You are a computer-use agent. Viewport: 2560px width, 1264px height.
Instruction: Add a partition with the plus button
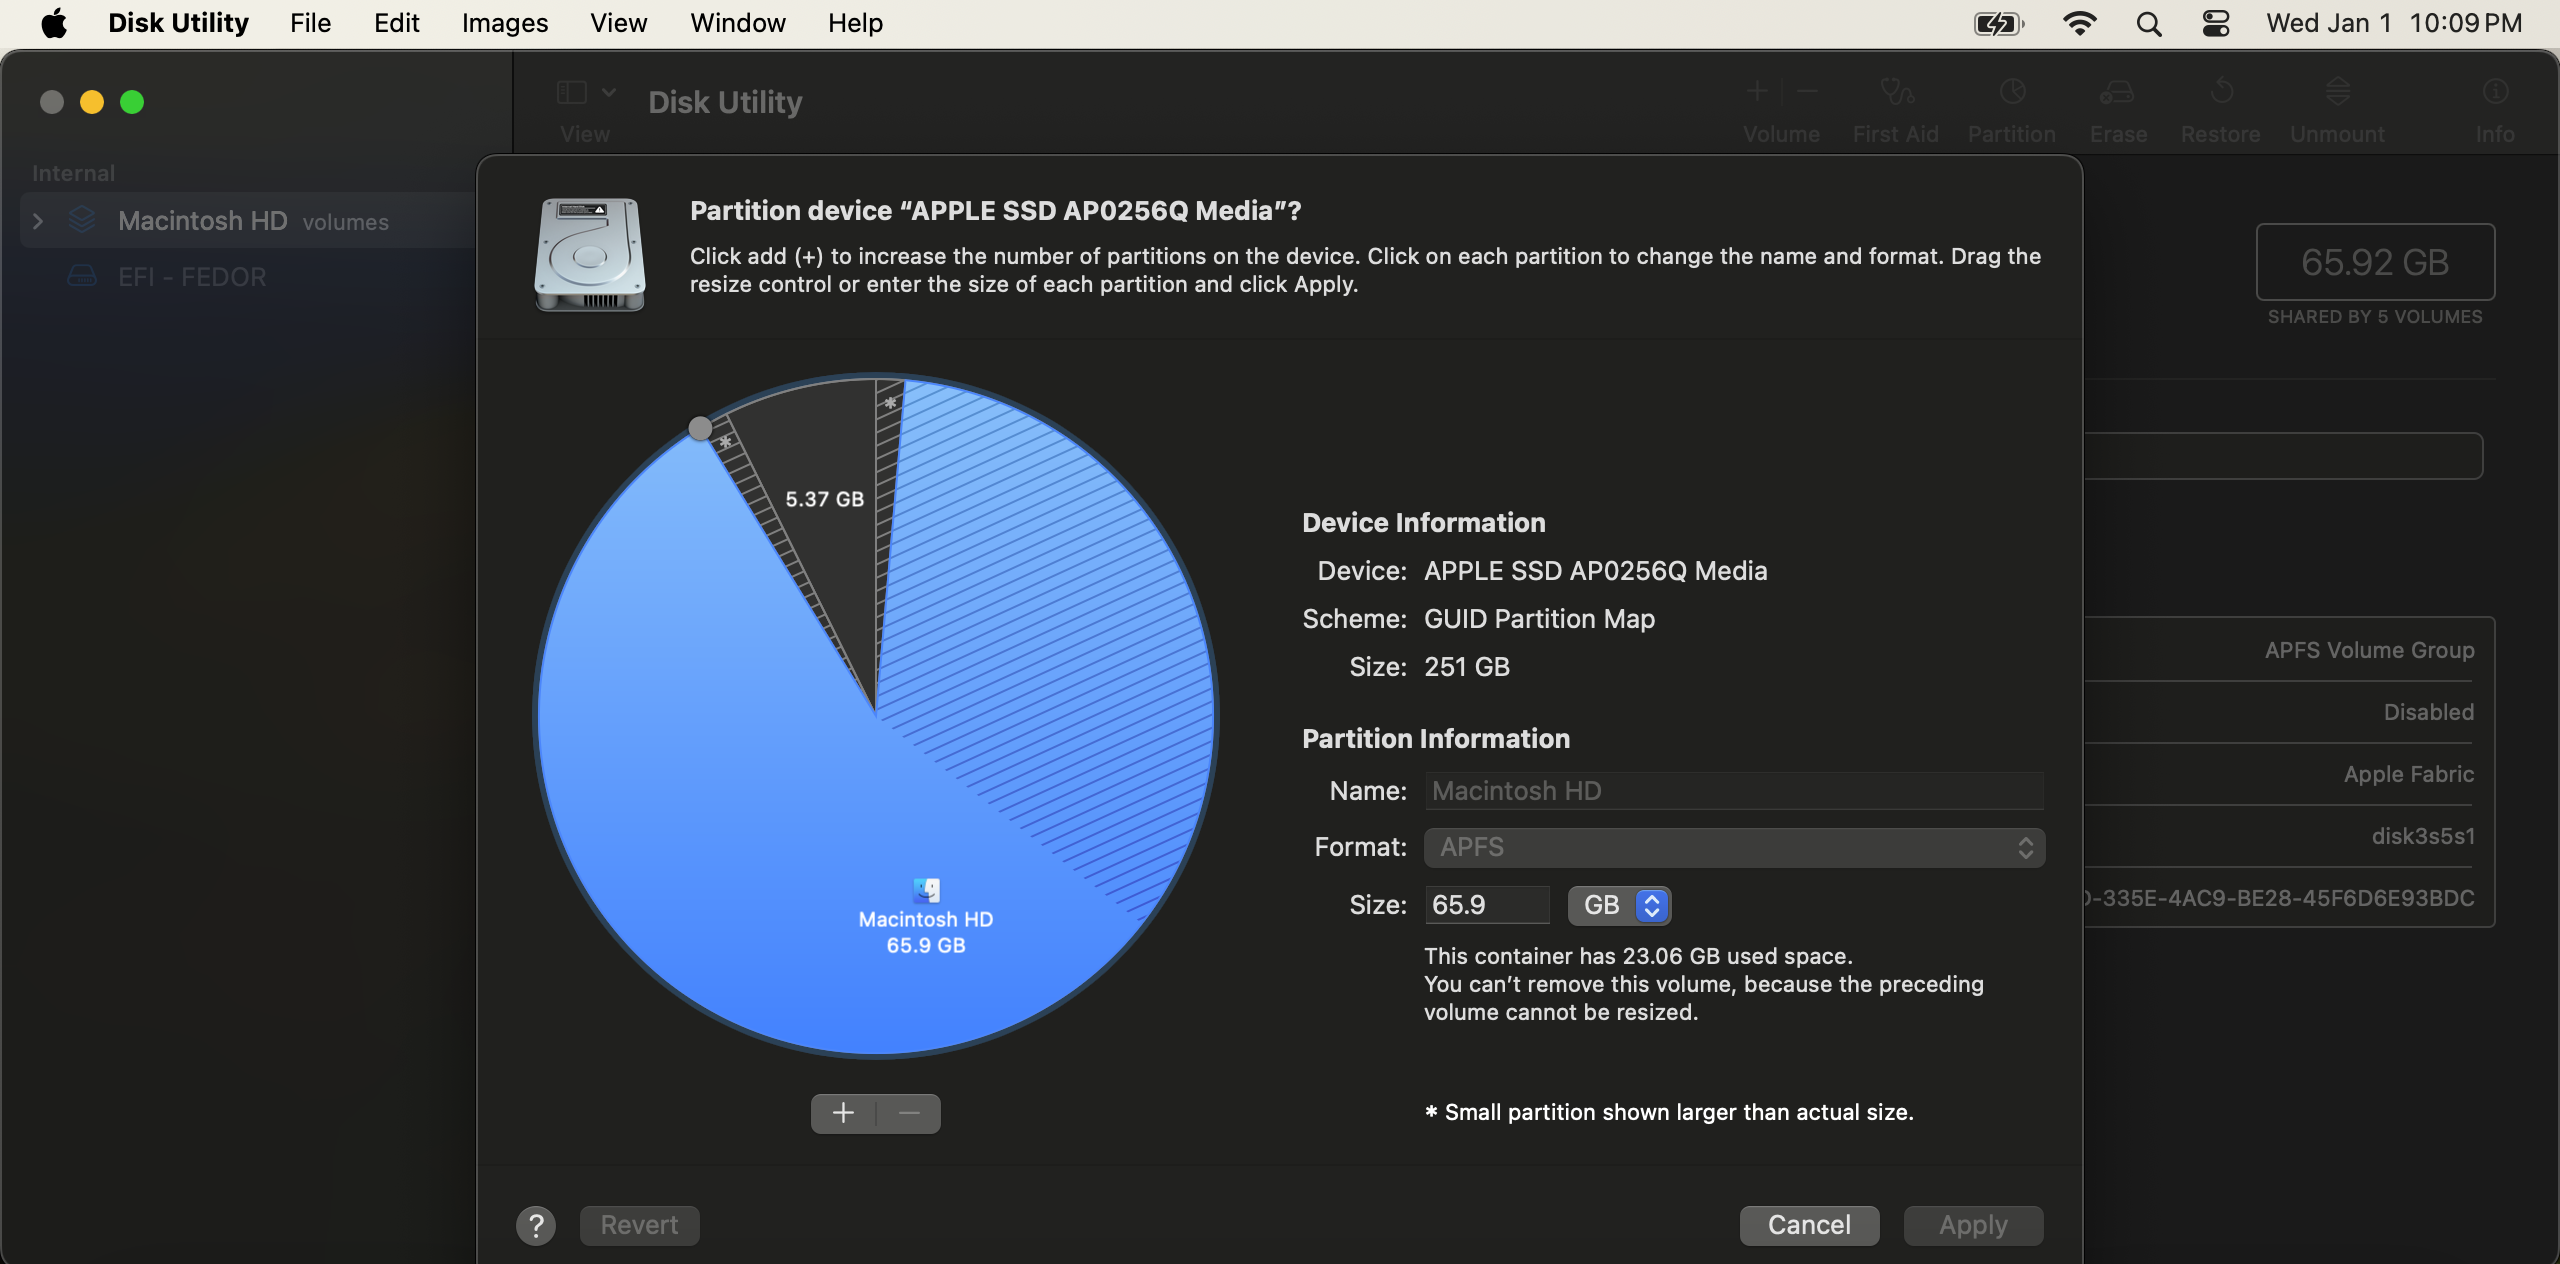pos(843,1113)
